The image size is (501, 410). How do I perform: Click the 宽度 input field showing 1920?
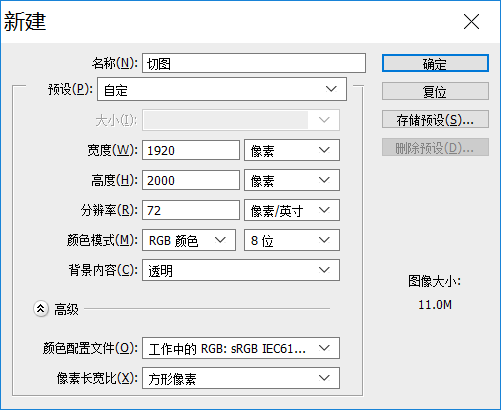(x=191, y=150)
